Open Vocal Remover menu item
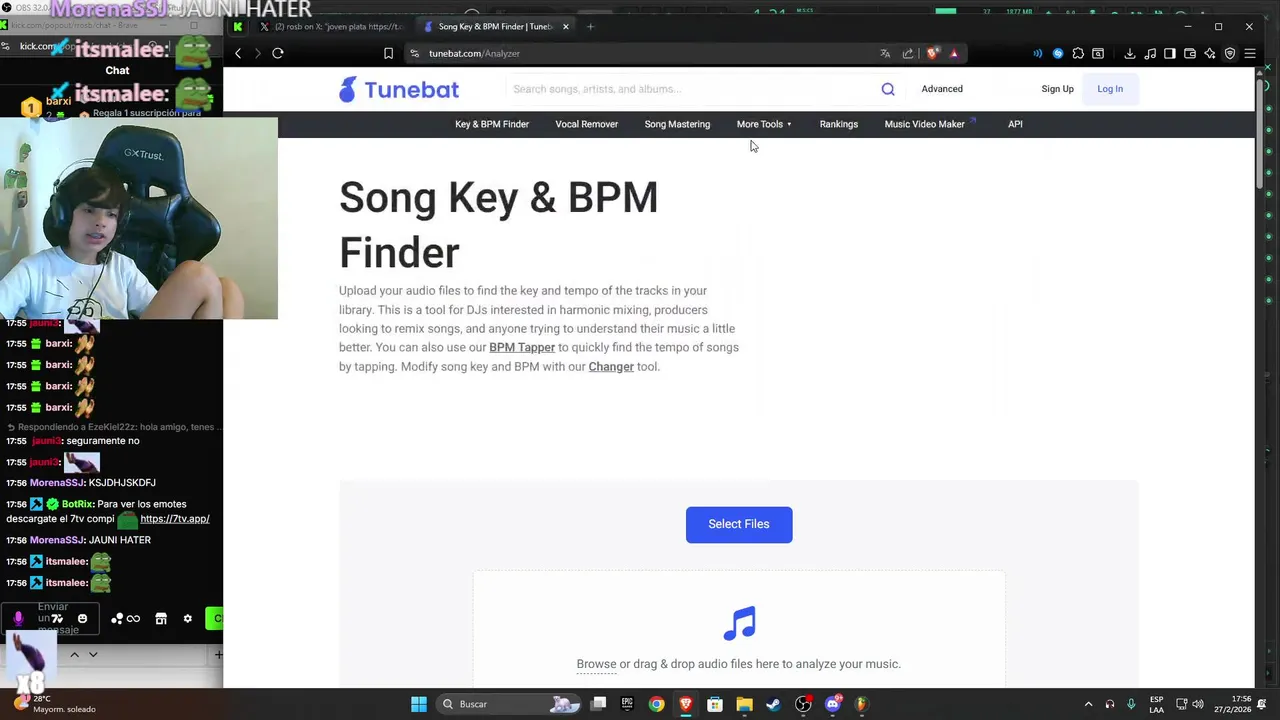This screenshot has width=1280, height=720. point(587,124)
